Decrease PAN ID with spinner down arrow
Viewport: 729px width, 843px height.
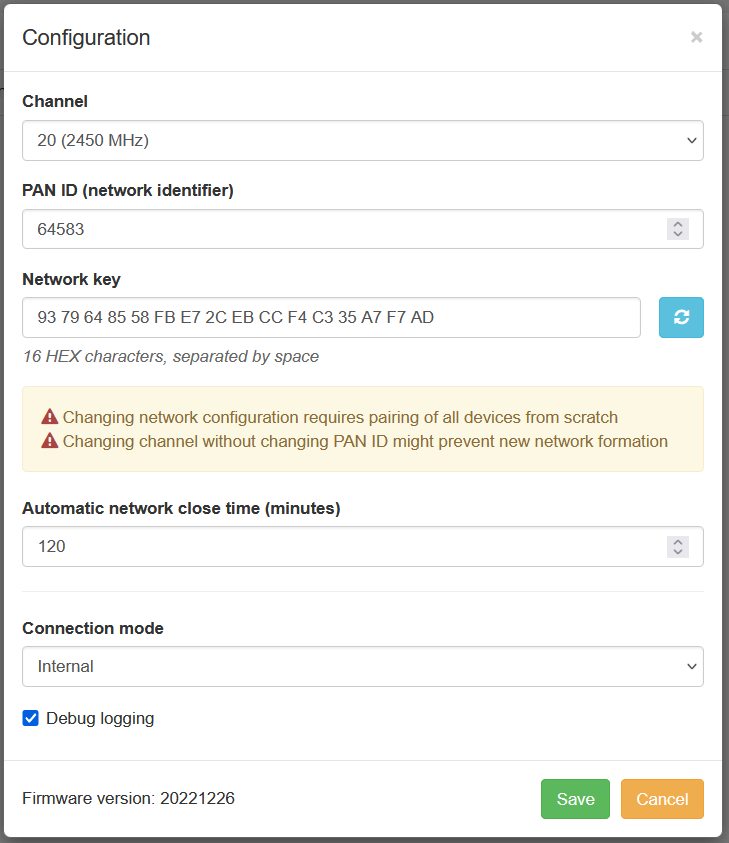click(678, 234)
